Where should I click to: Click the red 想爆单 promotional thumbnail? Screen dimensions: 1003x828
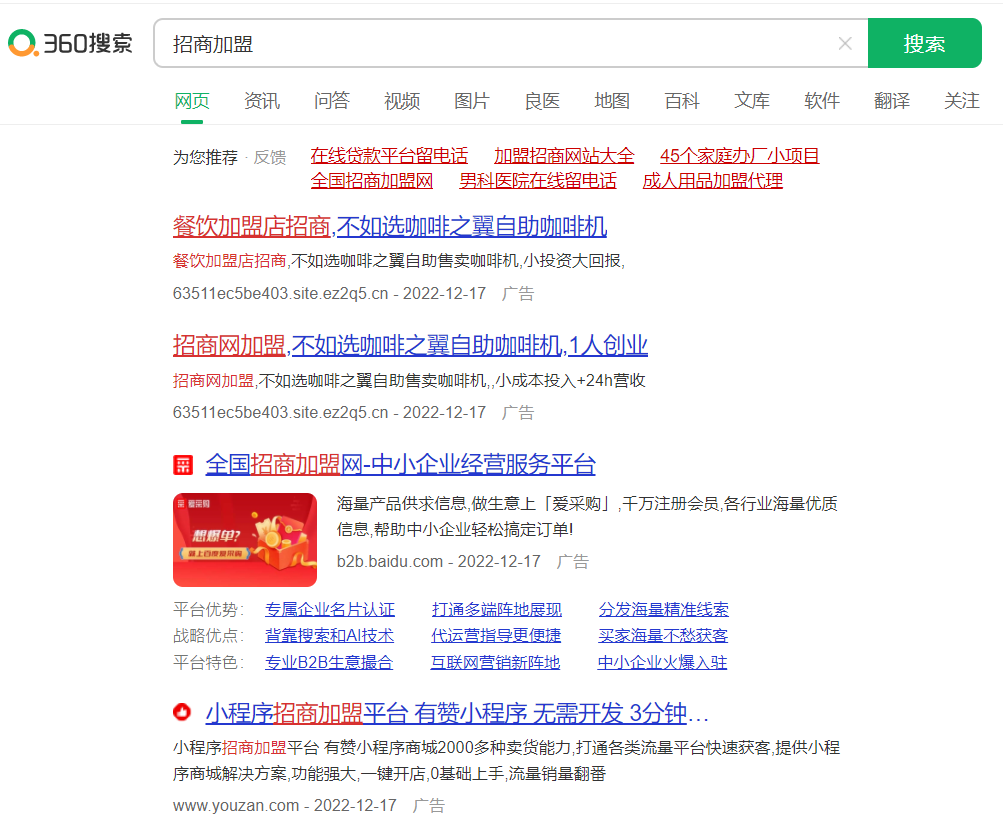click(245, 540)
